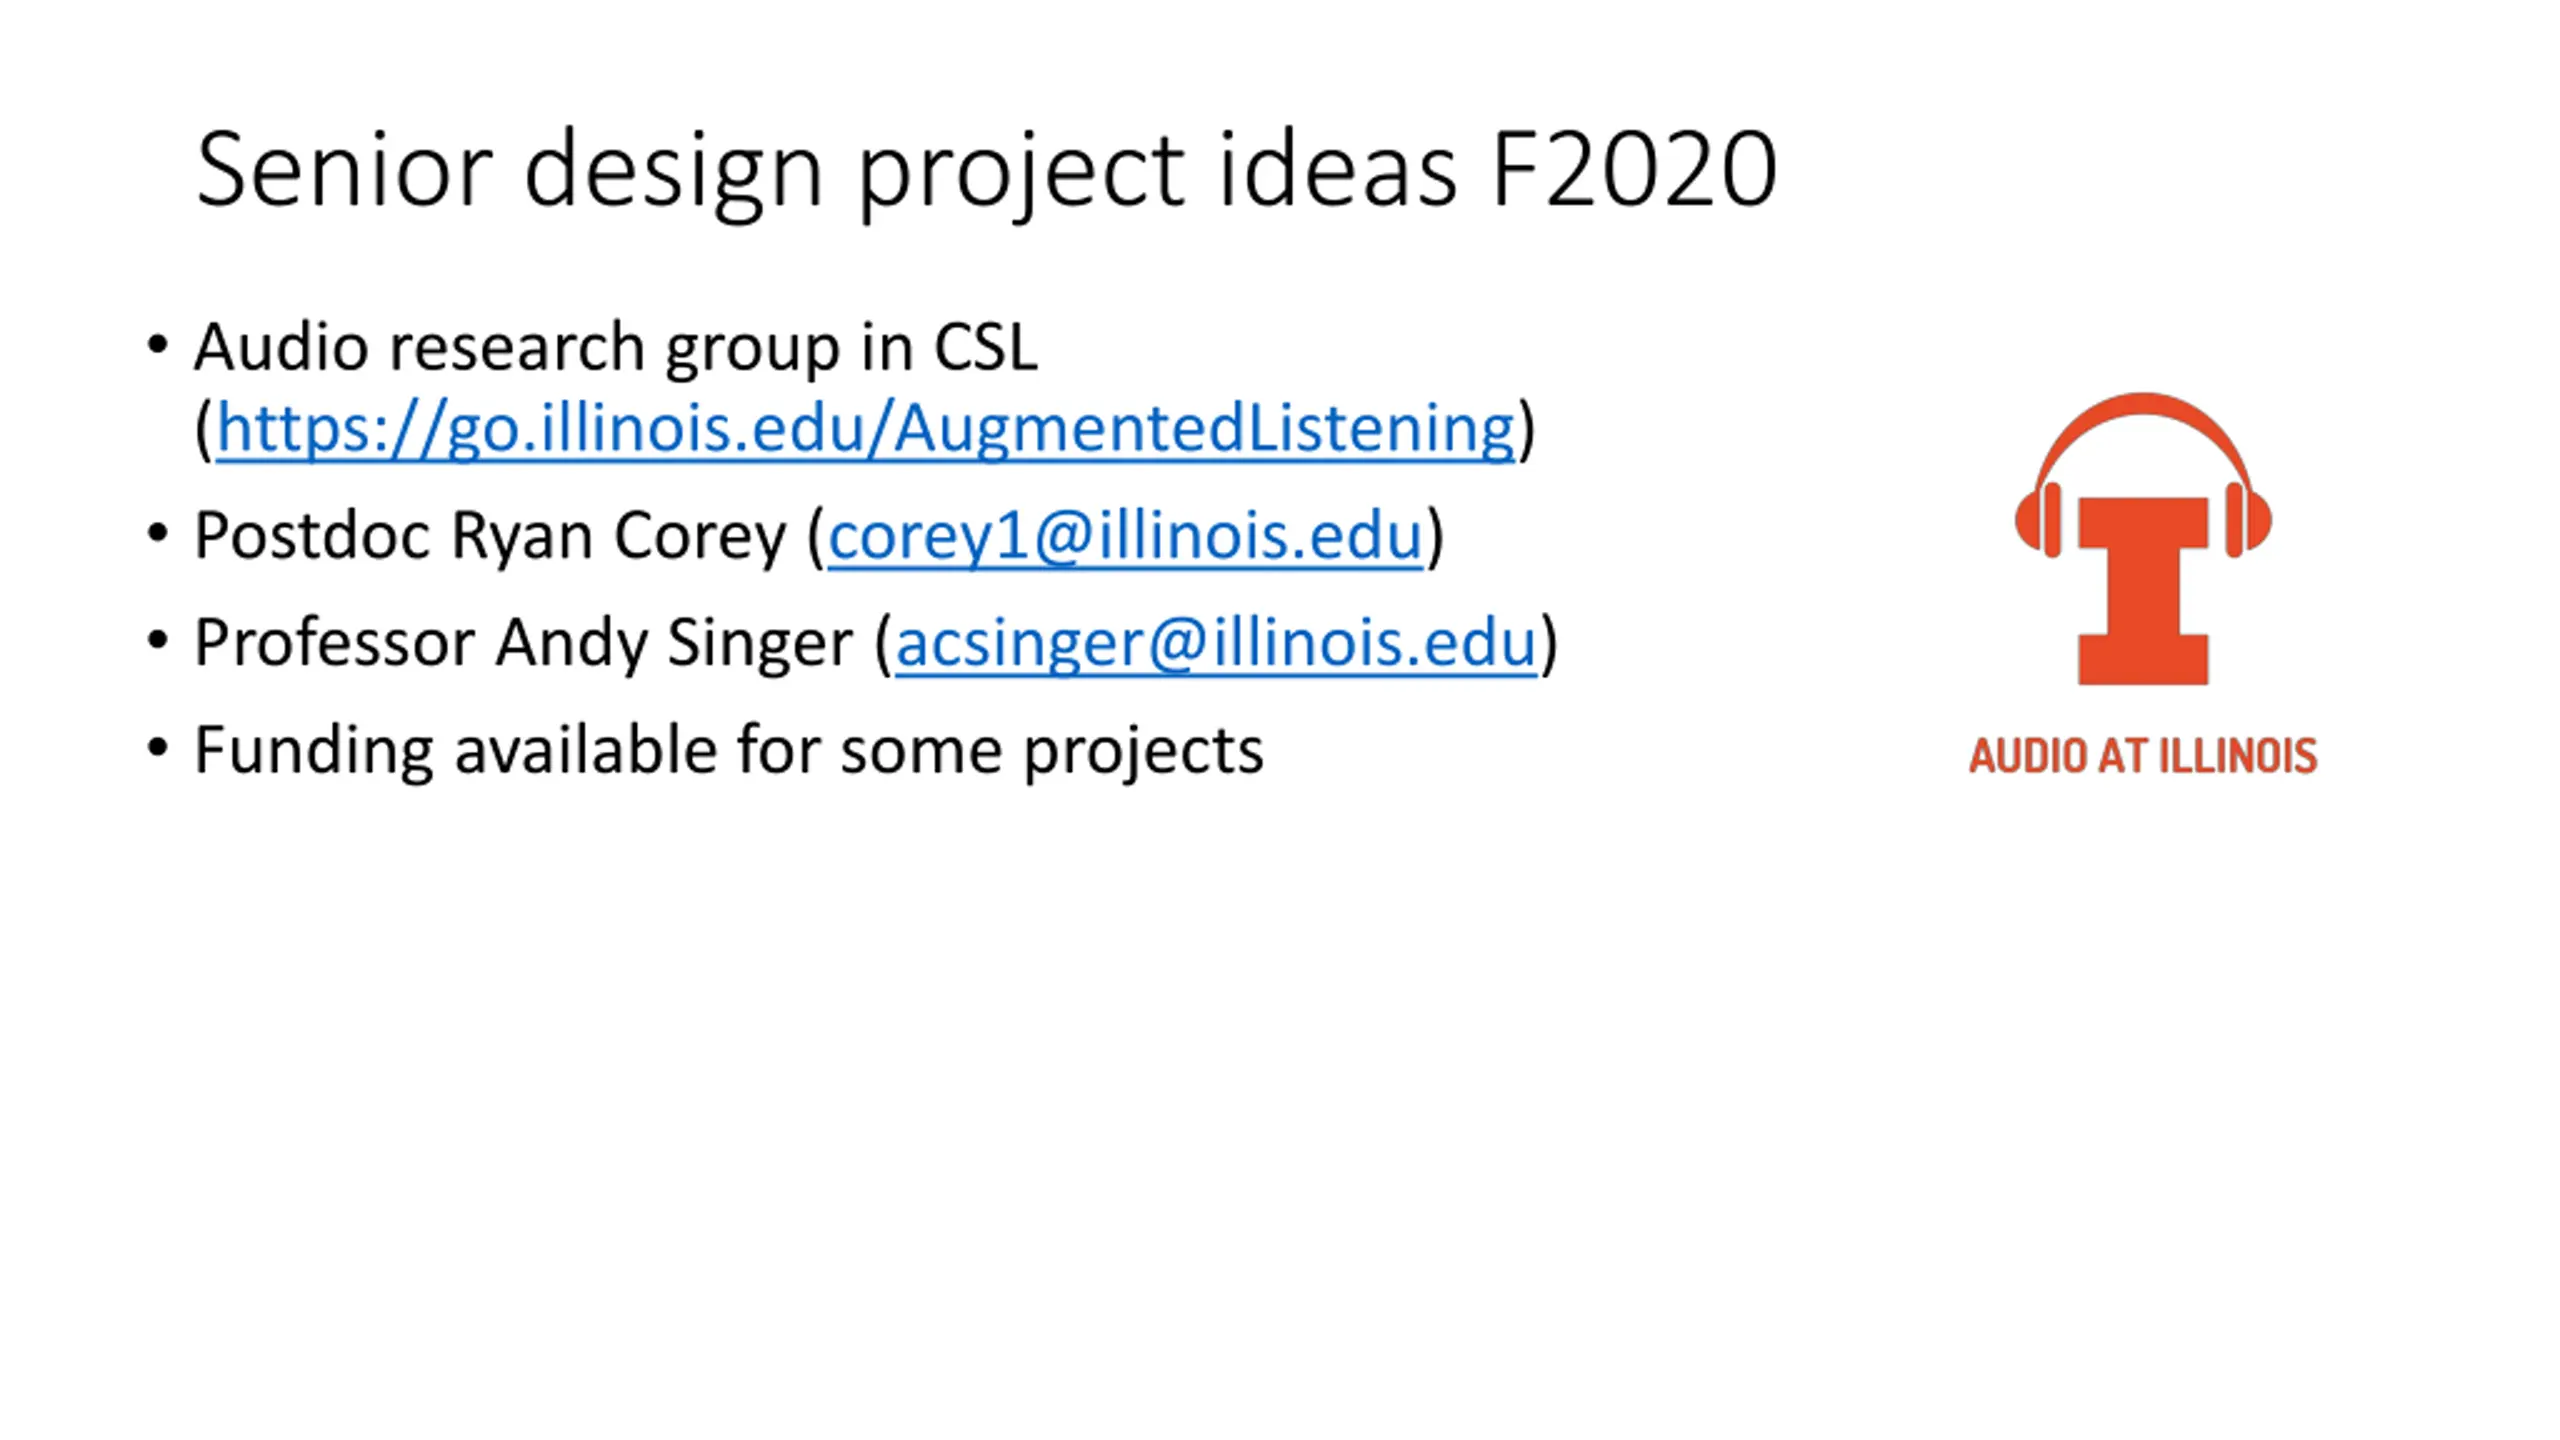The width and height of the screenshot is (2560, 1440).
Task: Click 'Funding available for some projects' line
Action: coord(728,750)
